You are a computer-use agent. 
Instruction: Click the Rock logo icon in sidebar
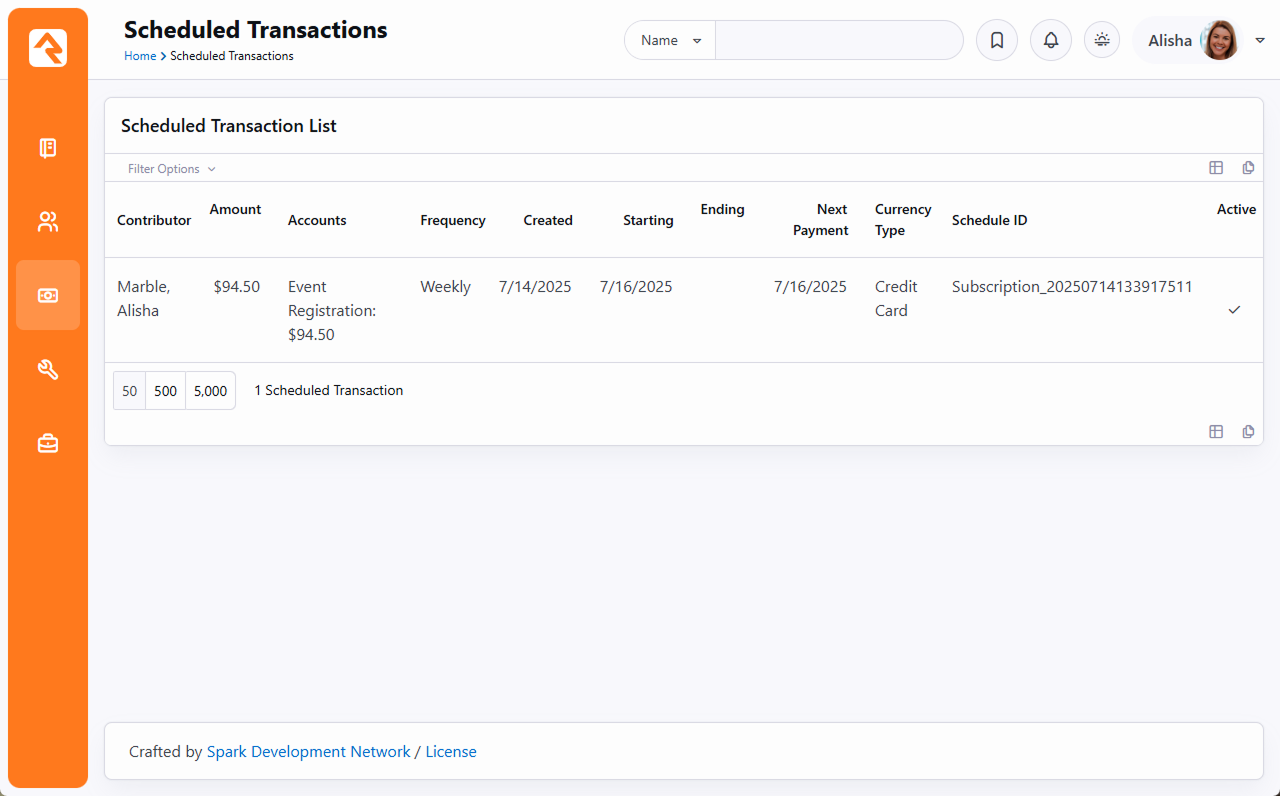click(x=48, y=48)
